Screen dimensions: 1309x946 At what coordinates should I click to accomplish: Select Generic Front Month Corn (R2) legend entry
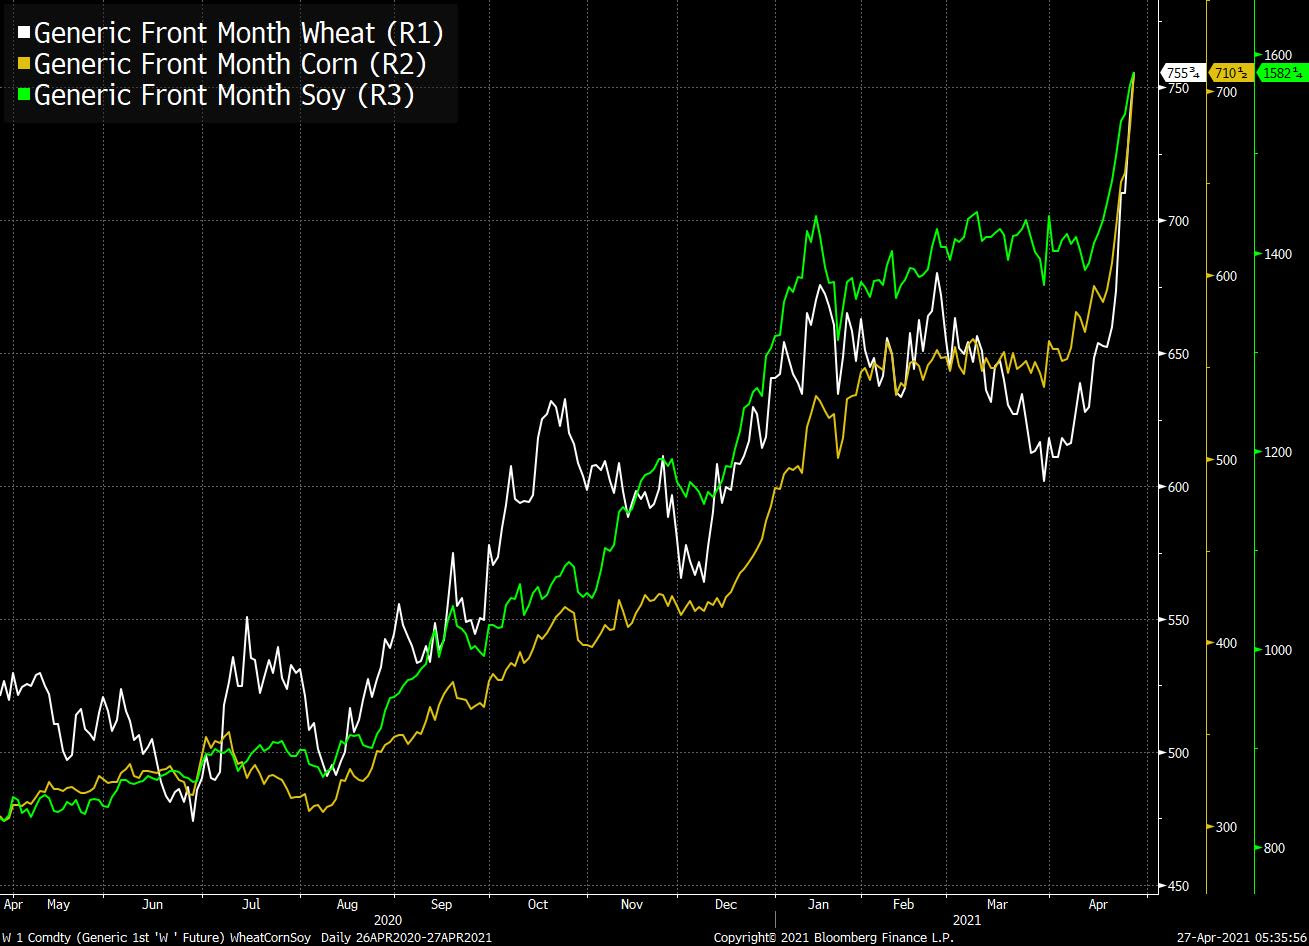point(223,64)
